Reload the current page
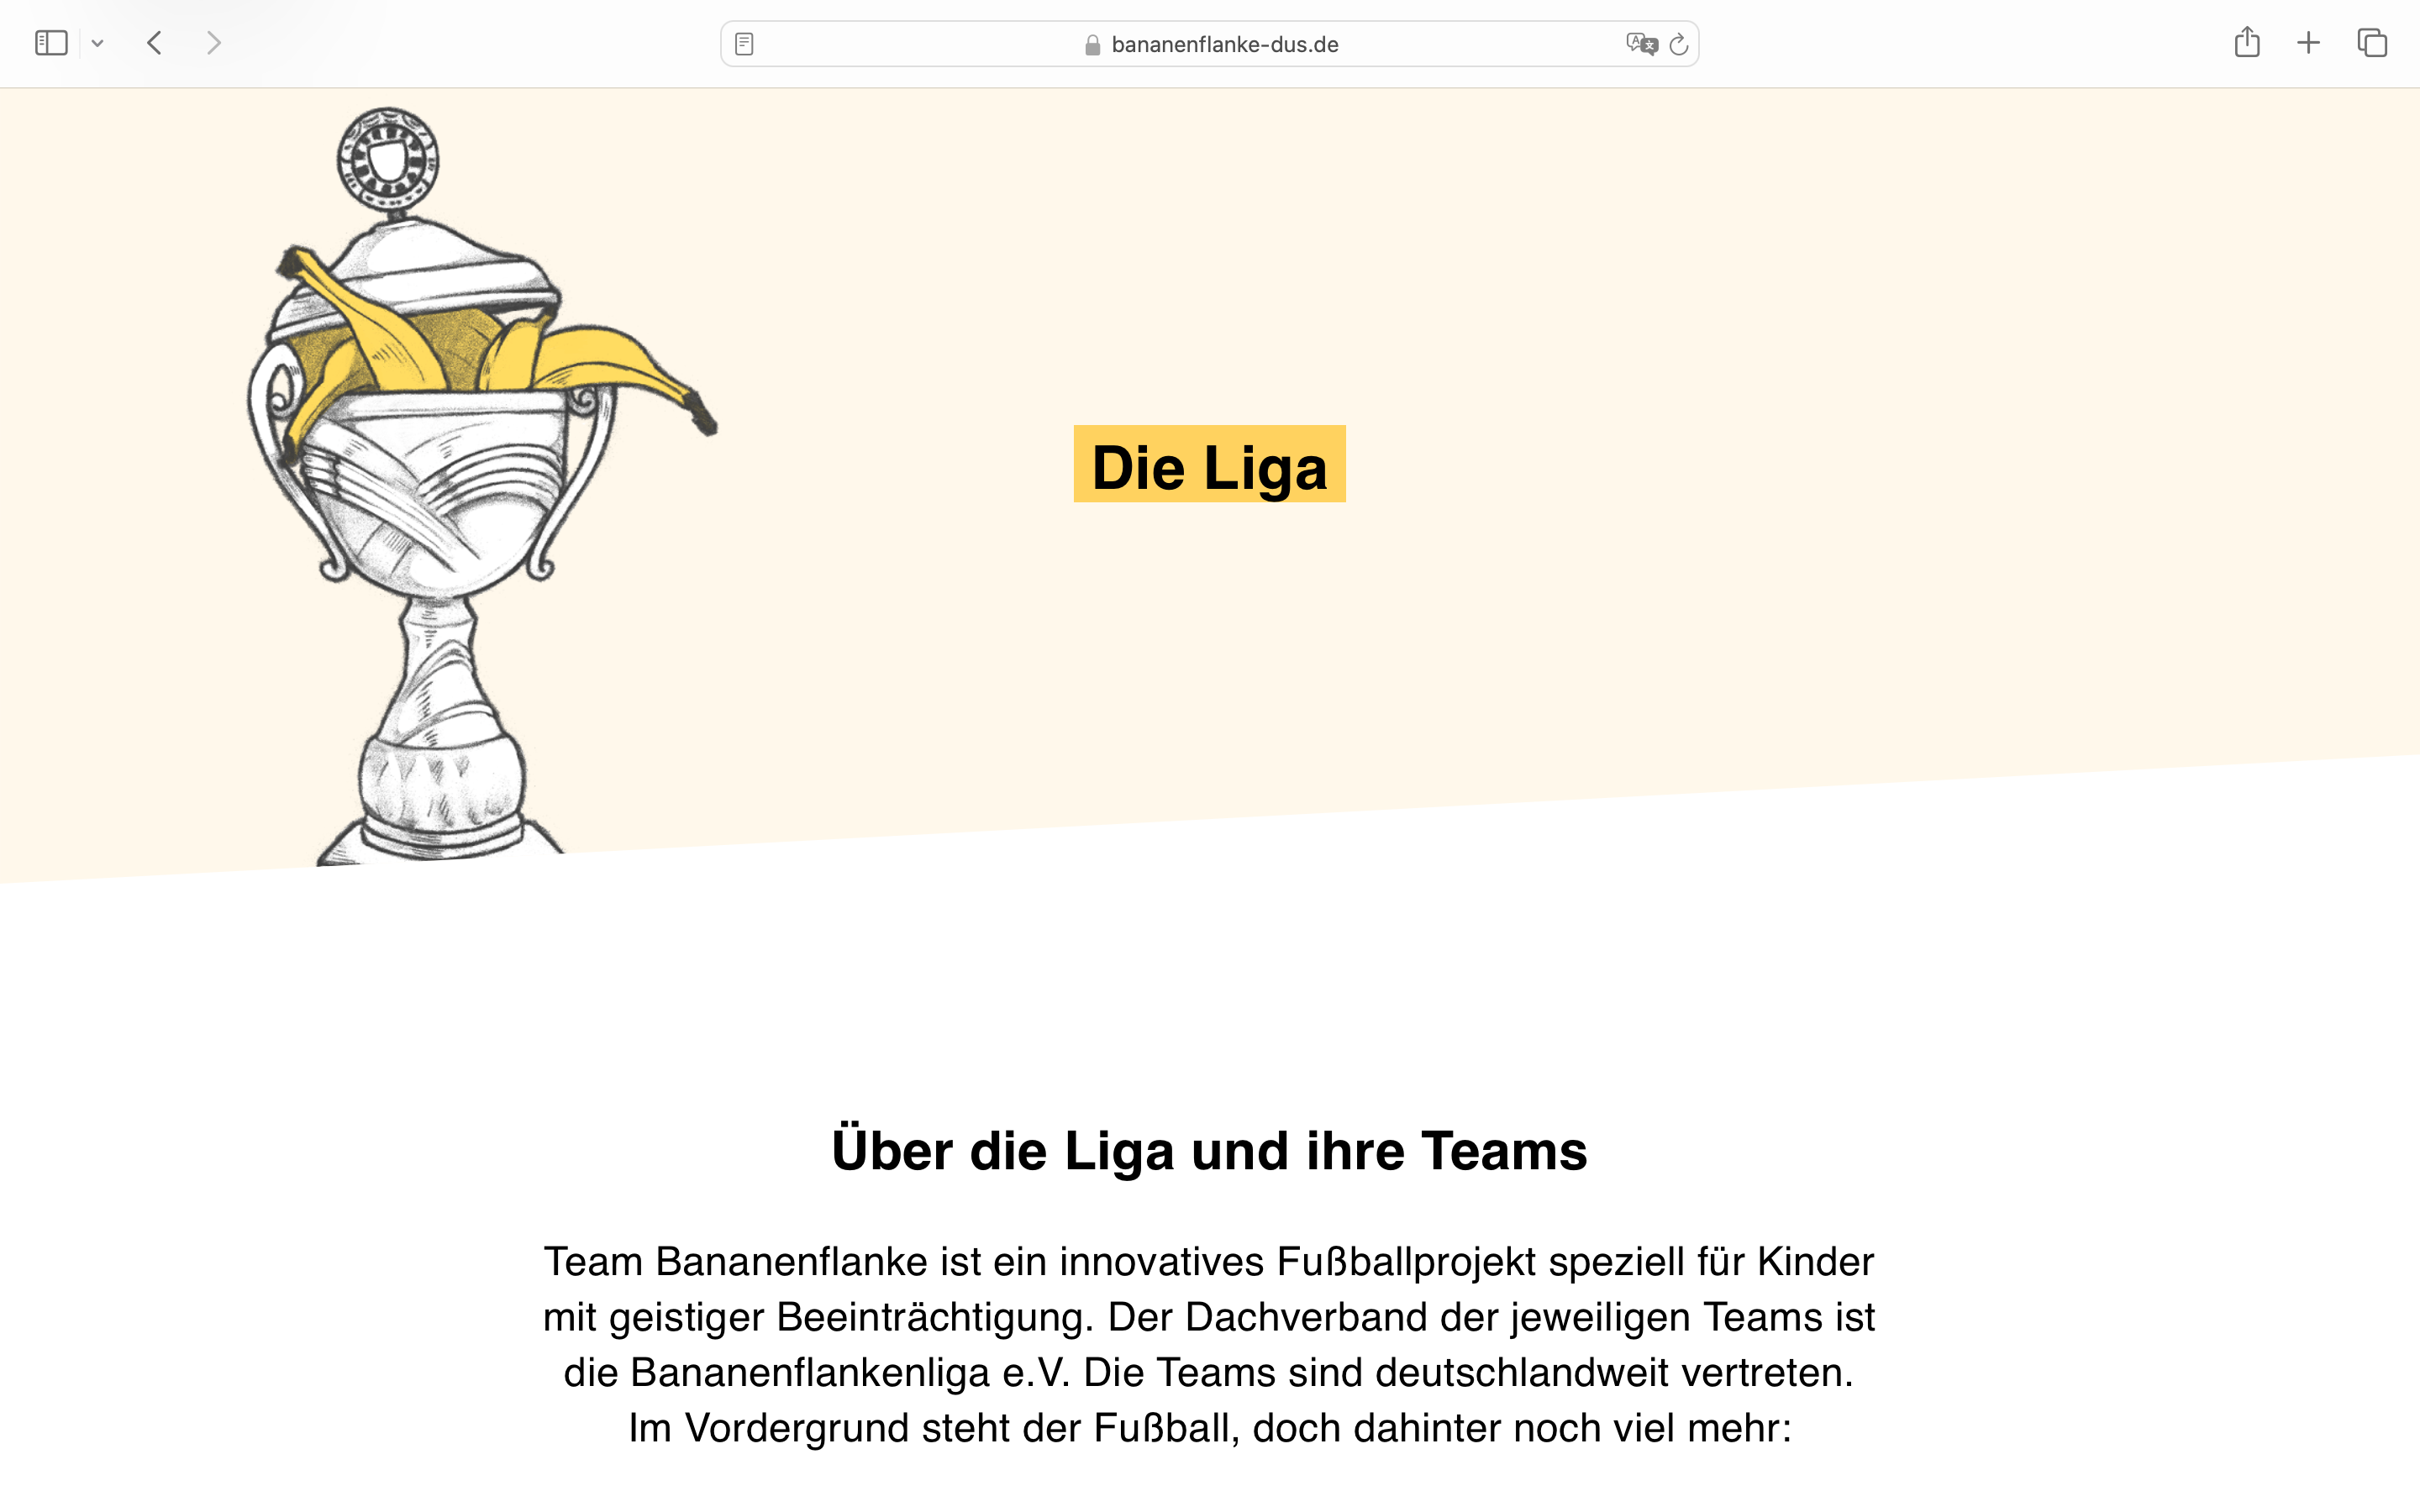This screenshot has width=2420, height=1512. pyautogui.click(x=1679, y=44)
